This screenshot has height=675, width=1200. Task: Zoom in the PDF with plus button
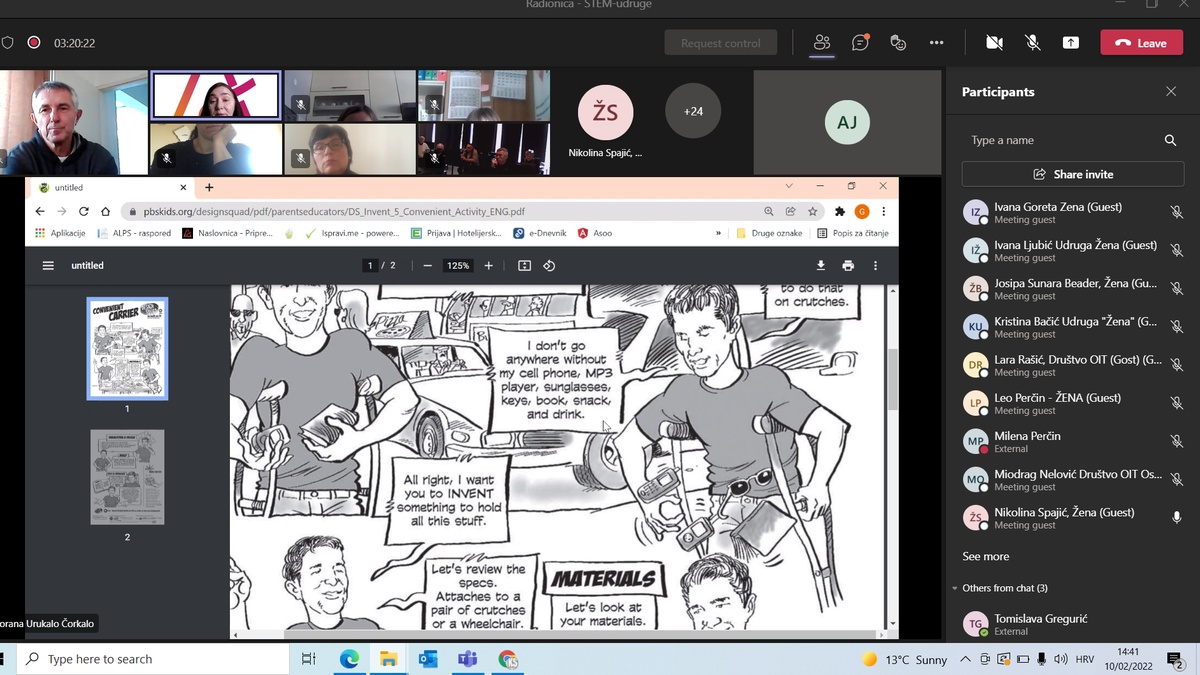point(488,265)
